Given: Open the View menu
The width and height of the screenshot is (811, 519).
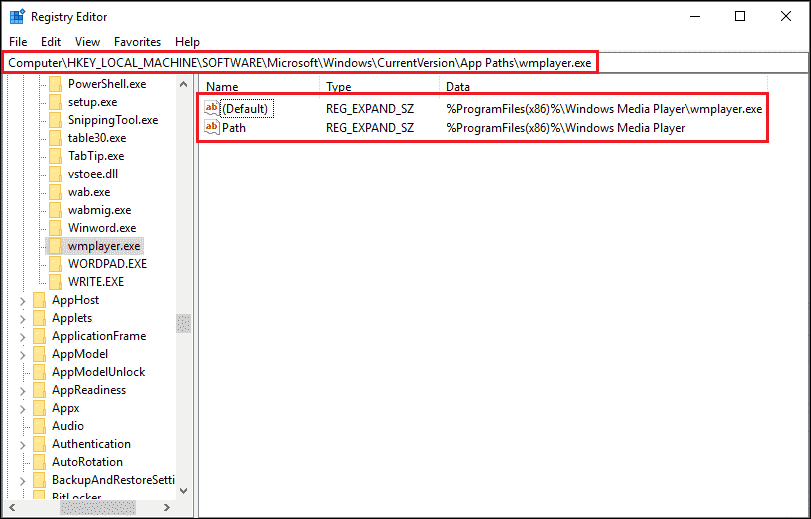Looking at the screenshot, I should point(87,42).
